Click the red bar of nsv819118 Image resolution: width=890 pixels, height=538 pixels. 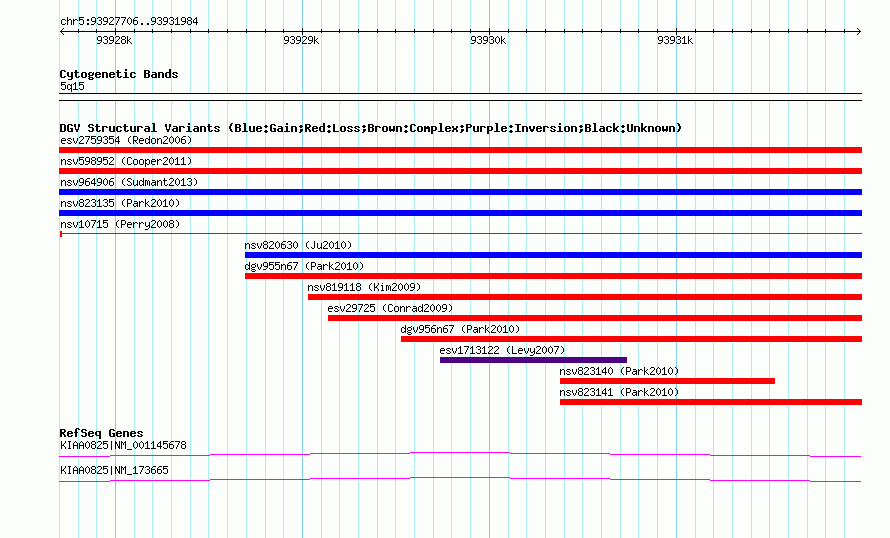click(x=585, y=297)
